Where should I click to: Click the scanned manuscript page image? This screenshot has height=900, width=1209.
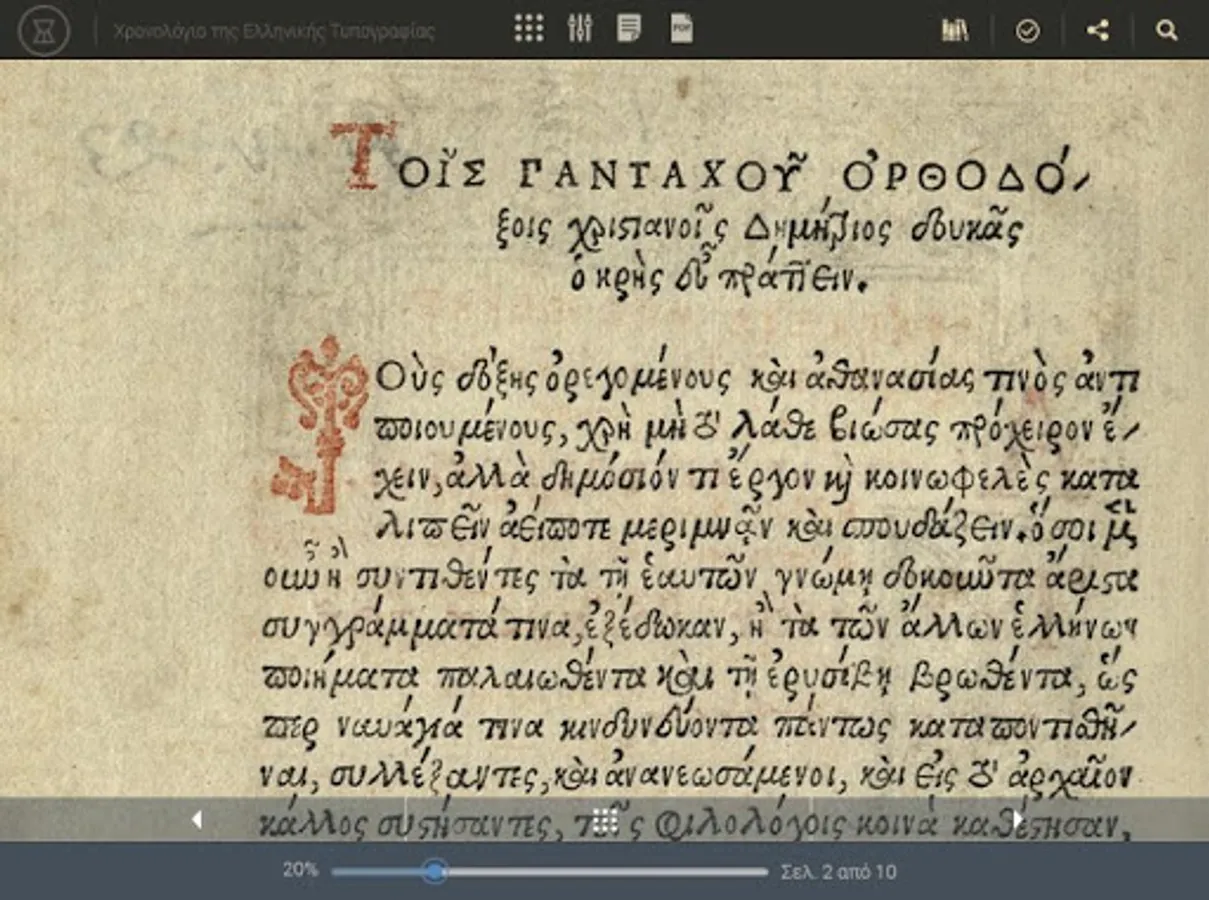(x=604, y=450)
